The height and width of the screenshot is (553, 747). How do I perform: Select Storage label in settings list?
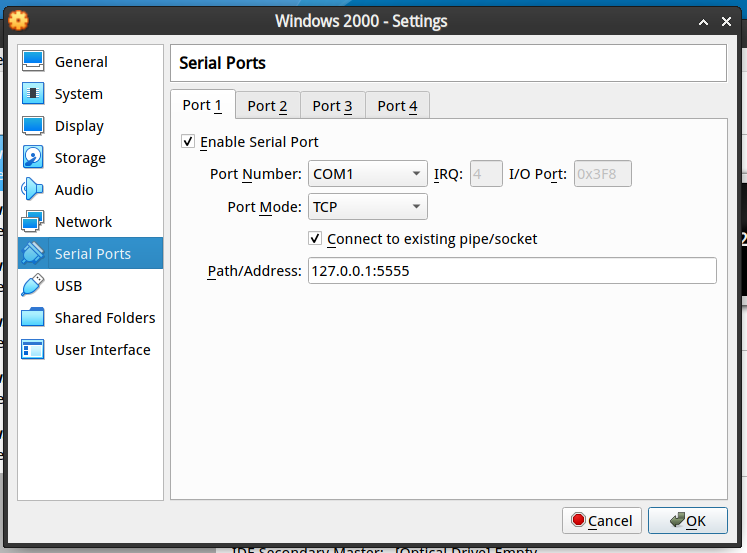coord(80,158)
